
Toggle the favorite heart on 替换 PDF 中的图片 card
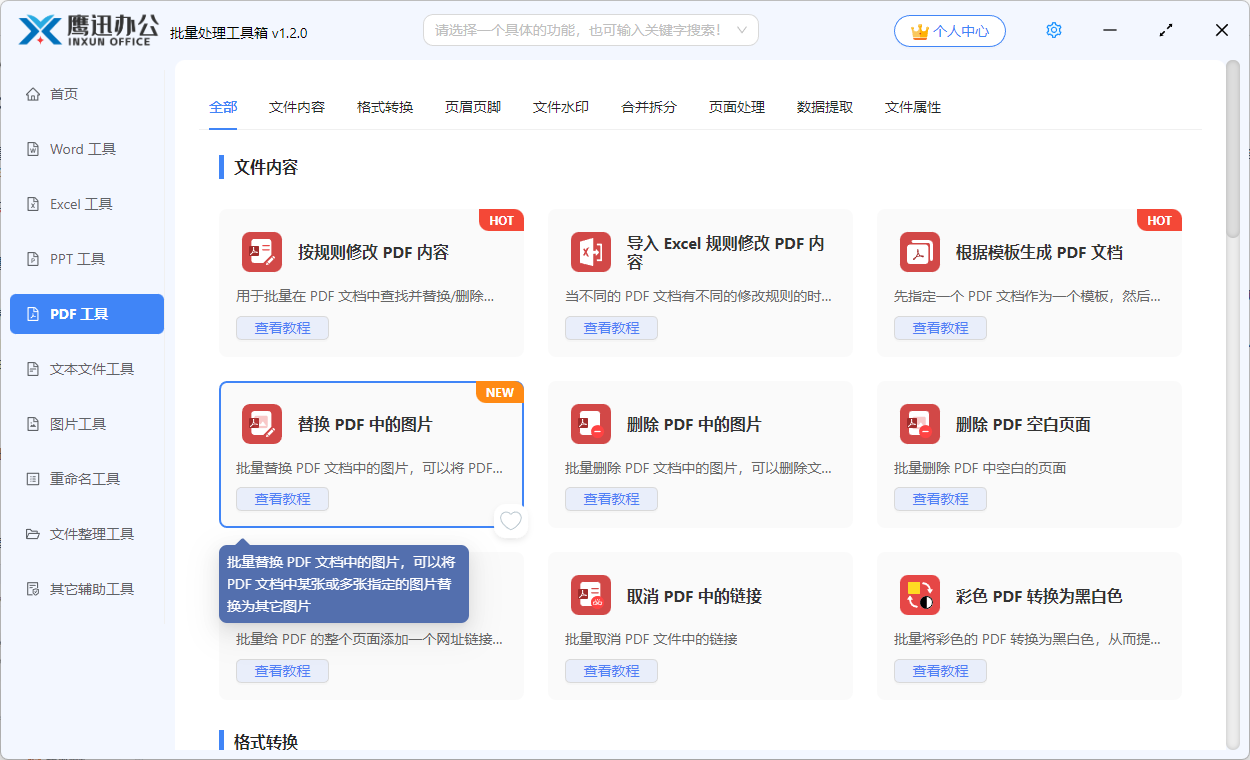tap(510, 520)
